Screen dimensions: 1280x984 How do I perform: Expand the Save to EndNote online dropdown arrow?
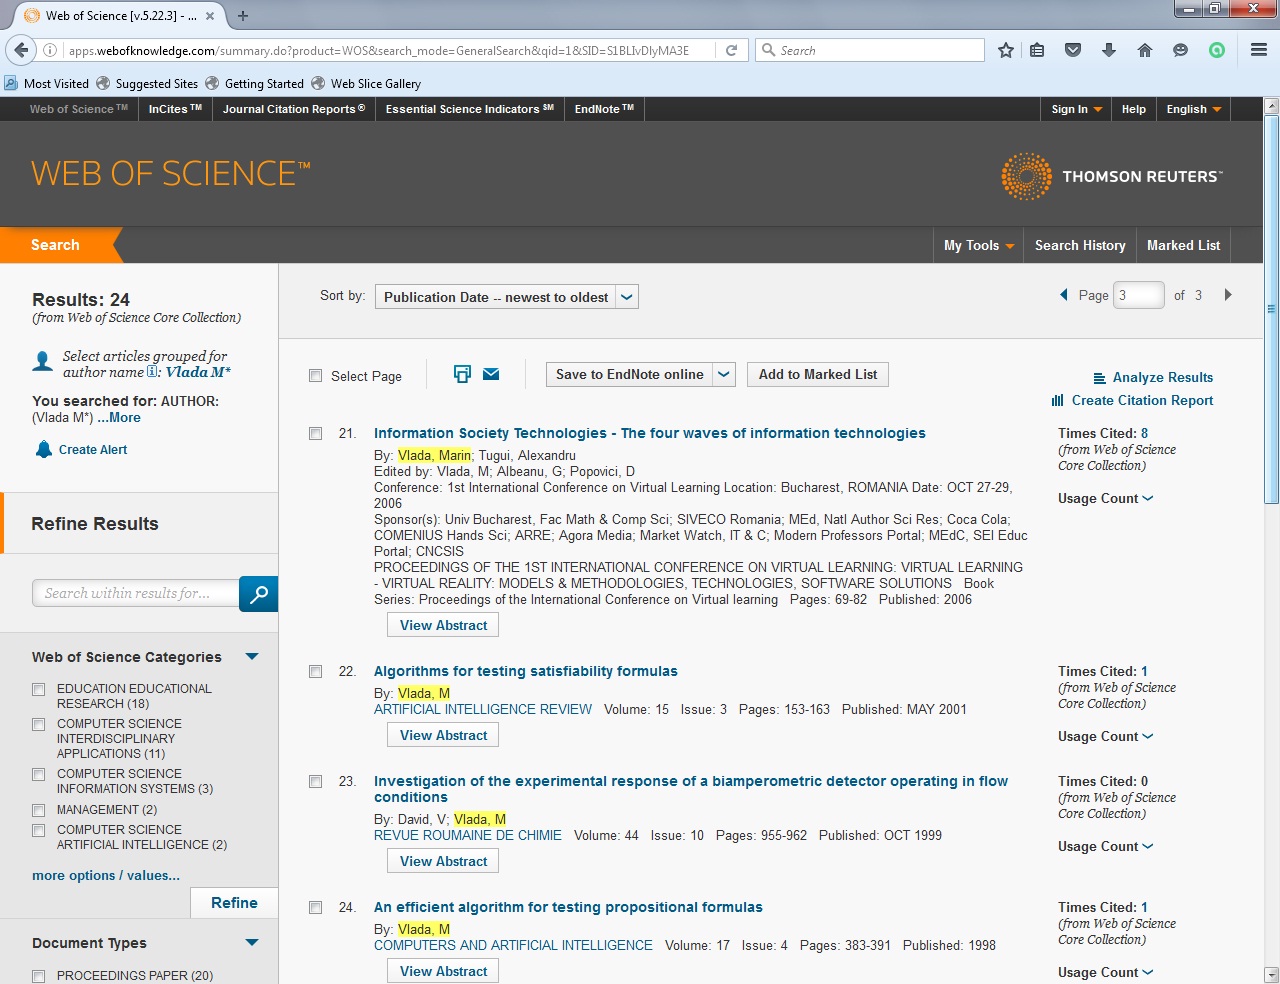[x=724, y=374]
